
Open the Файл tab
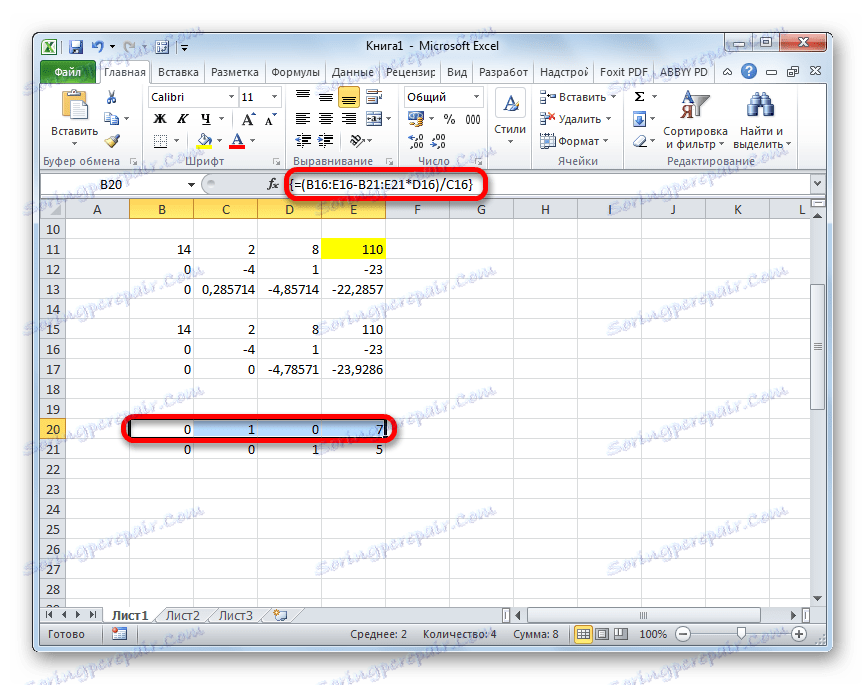click(x=68, y=72)
